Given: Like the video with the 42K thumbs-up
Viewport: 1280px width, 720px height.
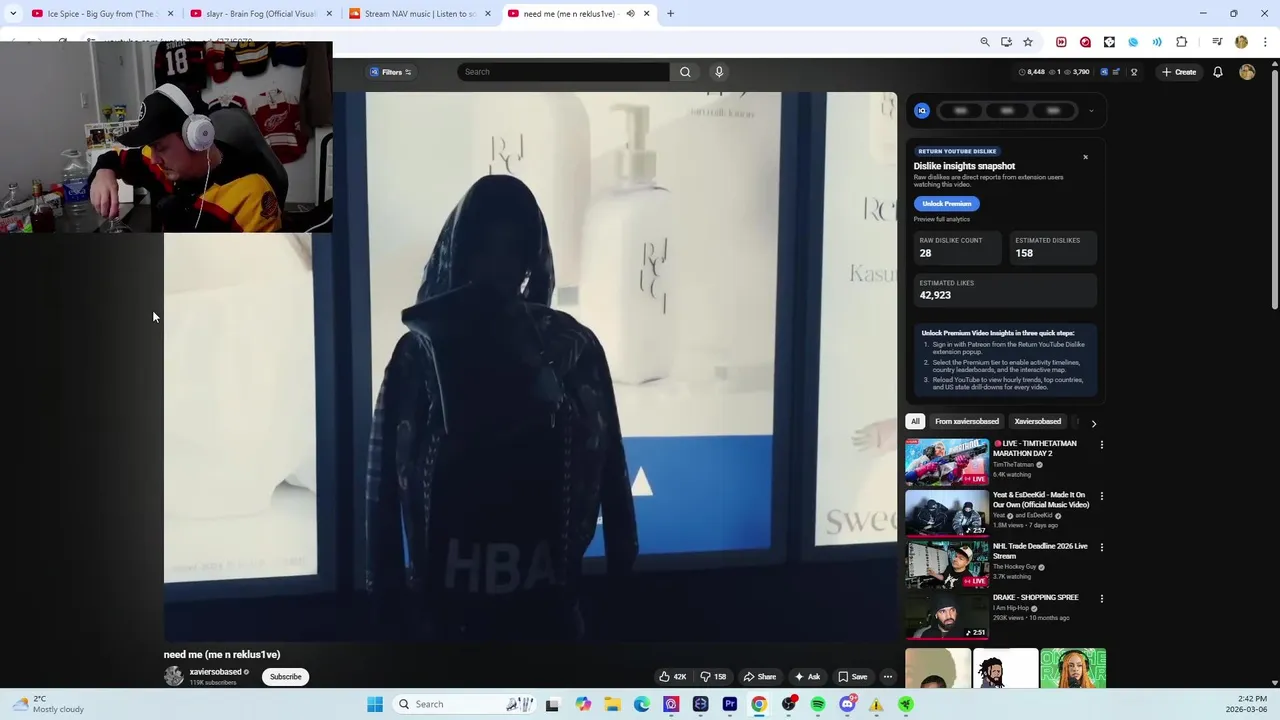Looking at the screenshot, I should tap(672, 677).
